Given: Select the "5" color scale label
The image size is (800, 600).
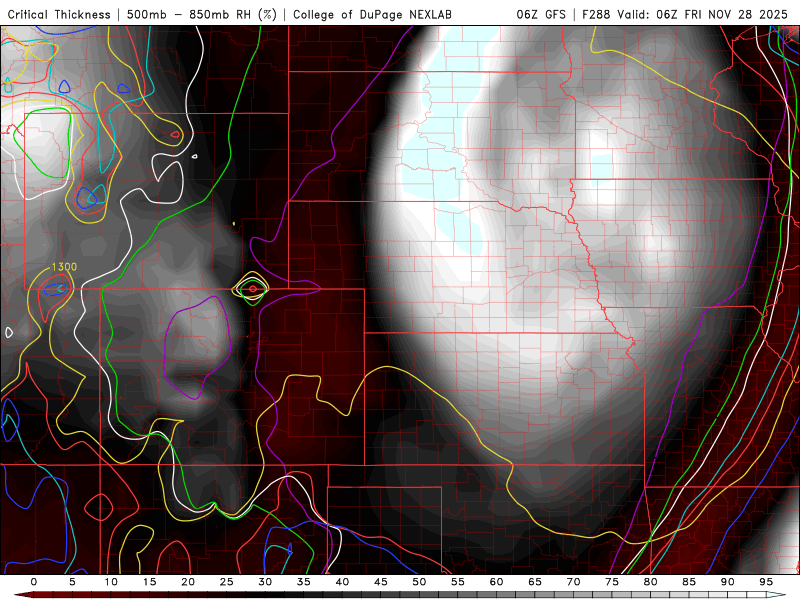Looking at the screenshot, I should [x=72, y=582].
